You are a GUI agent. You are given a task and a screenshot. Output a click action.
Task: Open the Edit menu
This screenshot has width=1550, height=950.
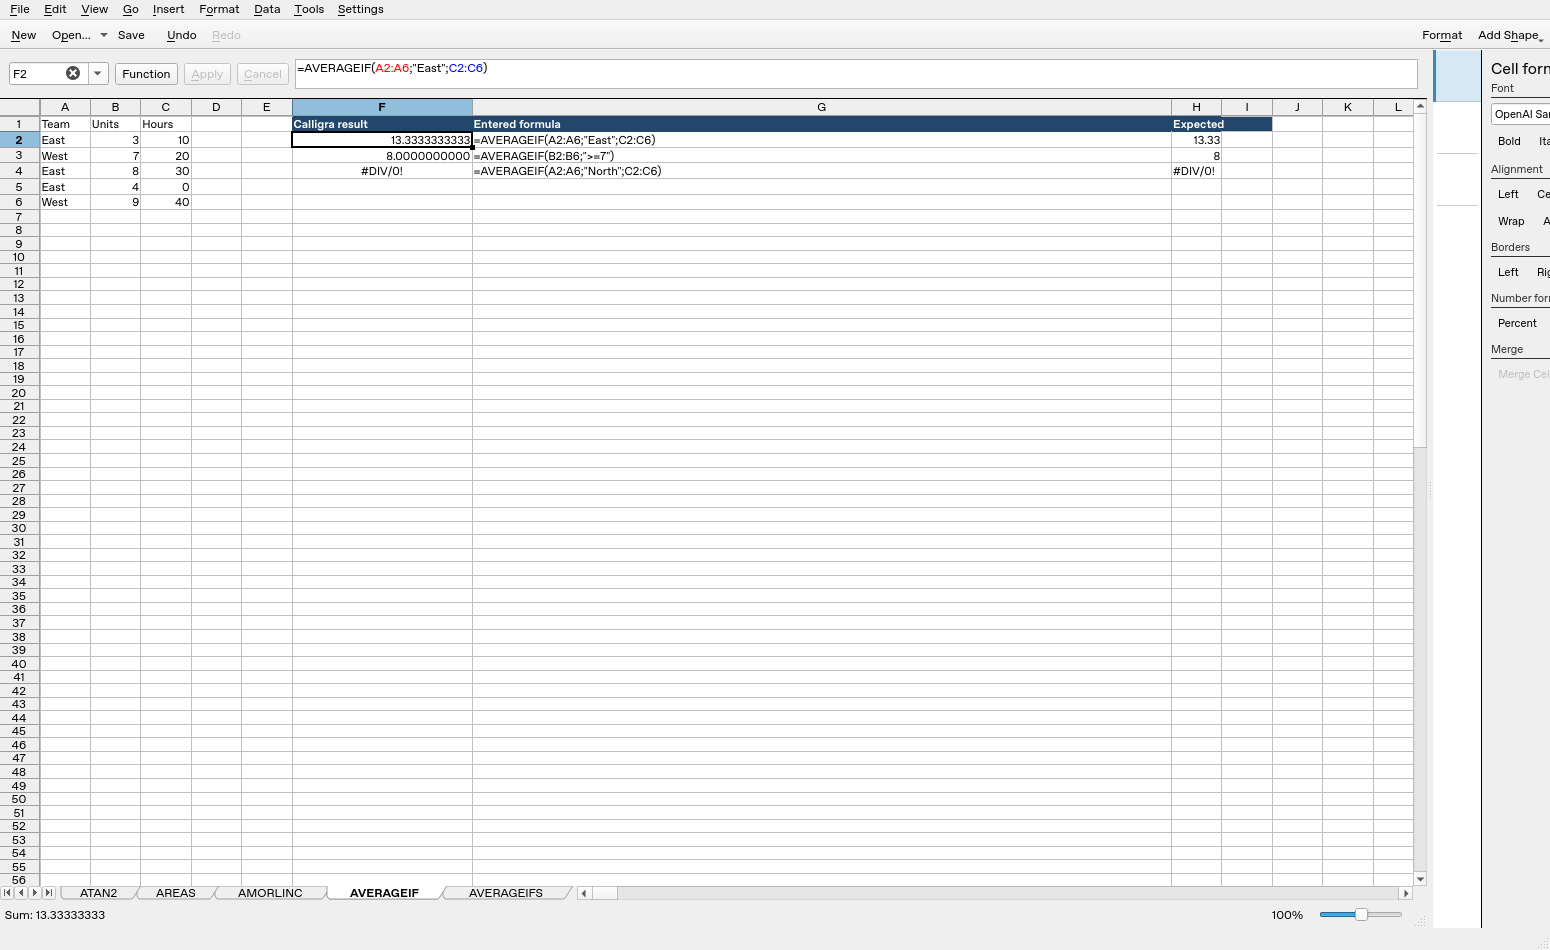coord(55,9)
